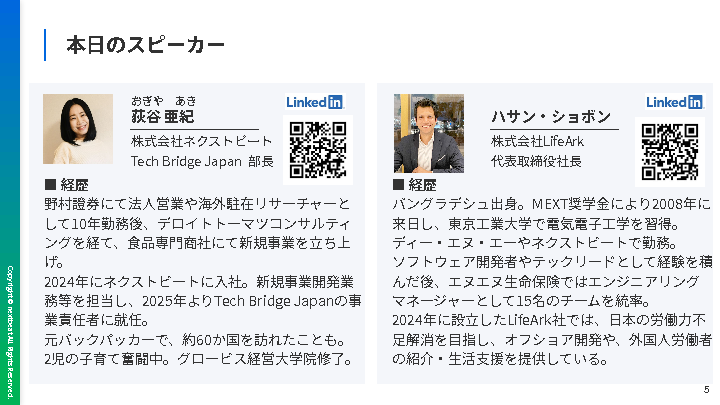Click the black square bullet before the right 経歴 heading
Viewport: 720px width, 405px height.
pos(398,185)
